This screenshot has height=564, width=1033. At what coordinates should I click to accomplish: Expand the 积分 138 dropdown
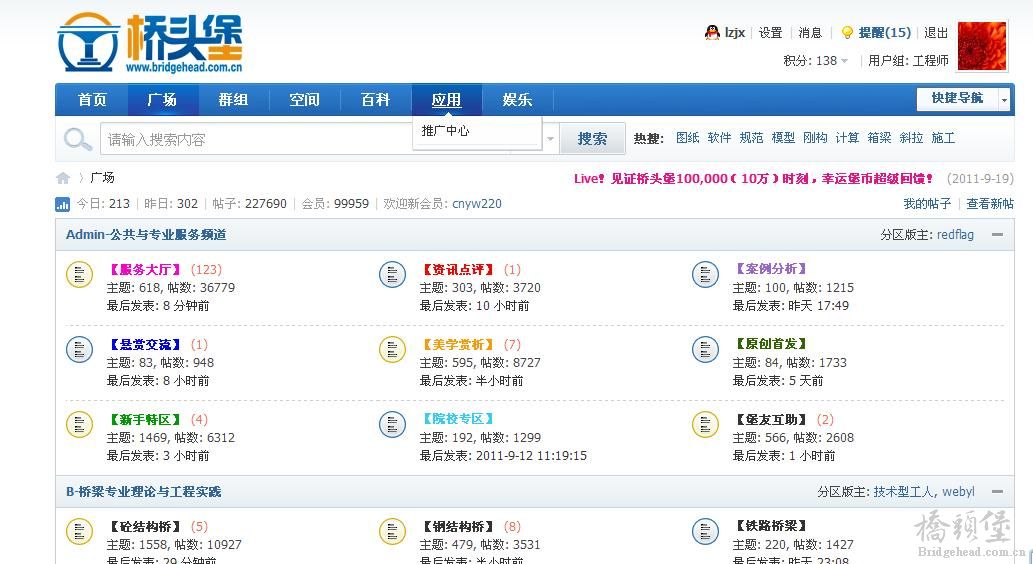[844, 61]
